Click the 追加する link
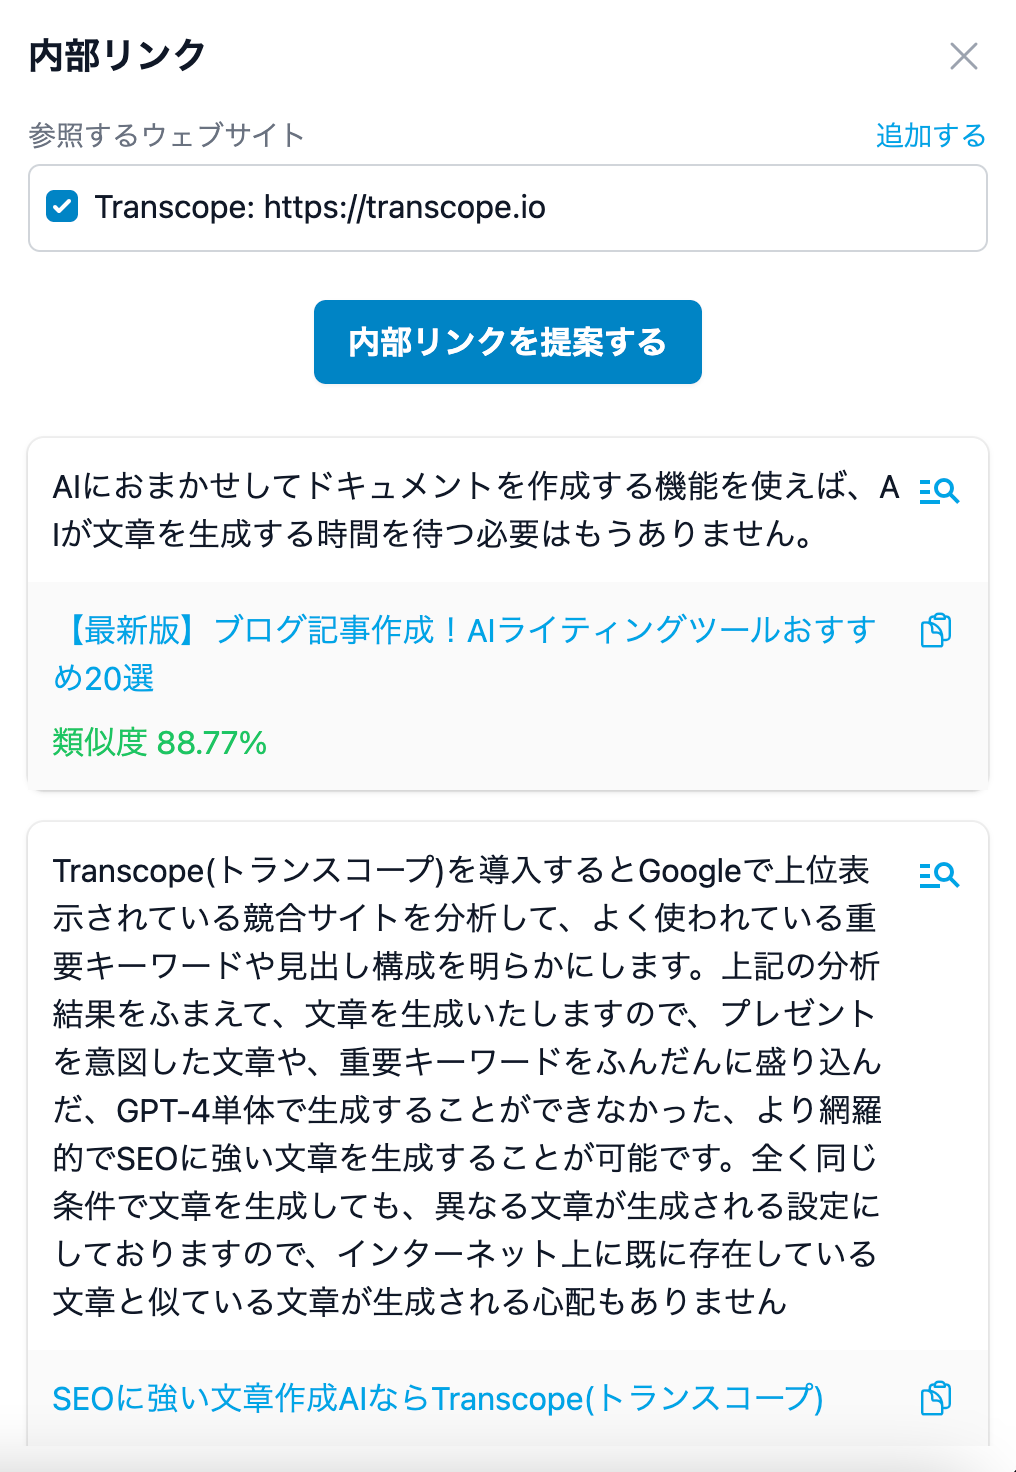This screenshot has width=1016, height=1472. (930, 135)
